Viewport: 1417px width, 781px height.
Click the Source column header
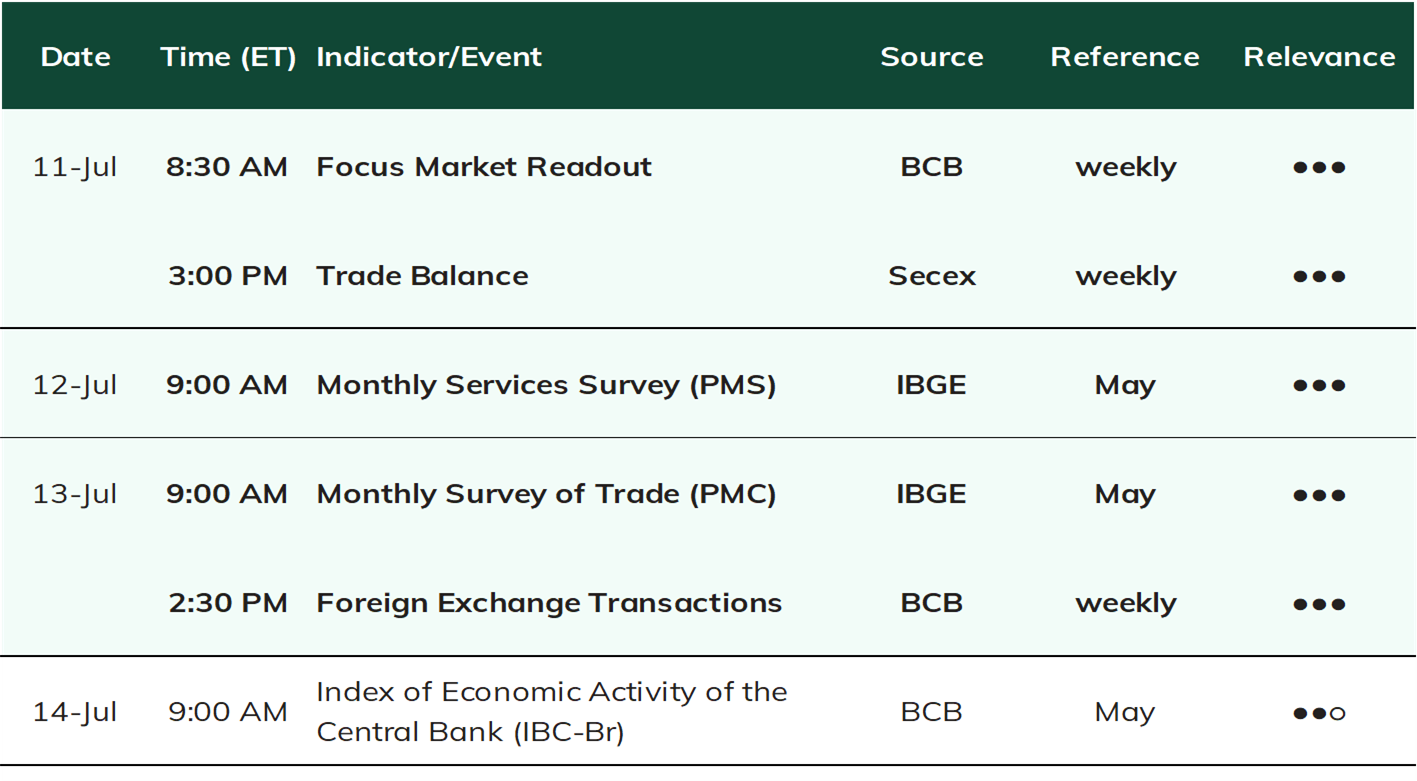click(x=932, y=57)
